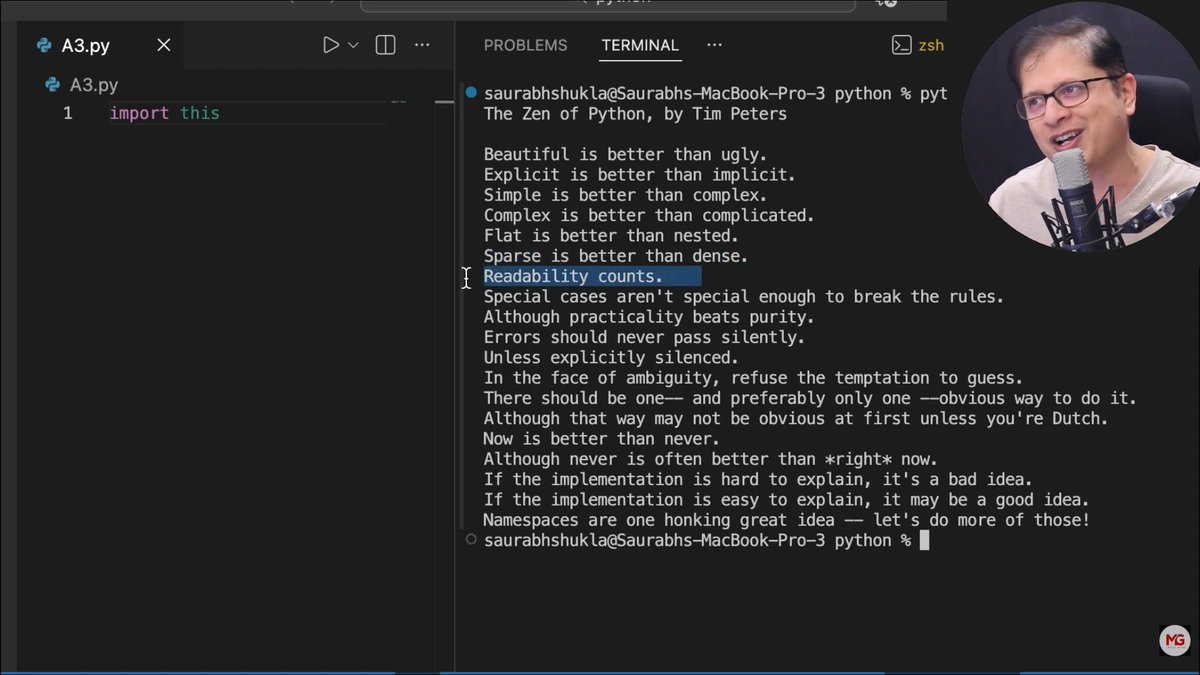
Task: Close the A3.py editor tab
Action: [x=164, y=45]
